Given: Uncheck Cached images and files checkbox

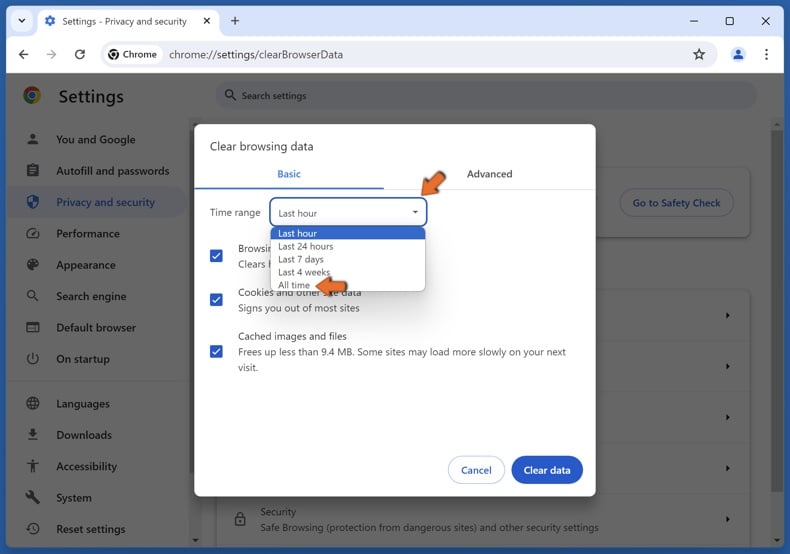Looking at the screenshot, I should [216, 351].
